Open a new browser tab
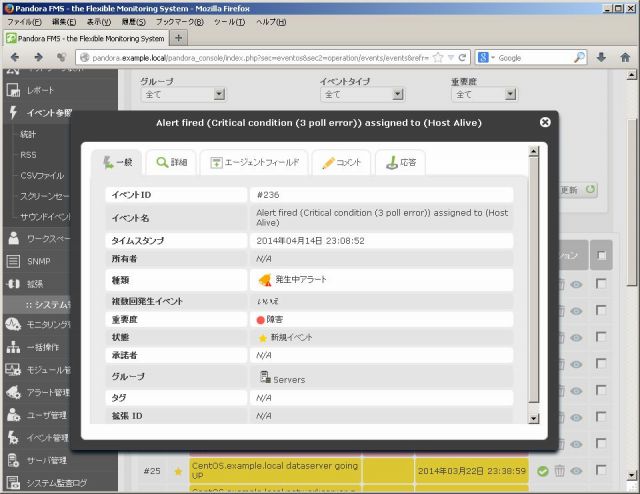The width and height of the screenshot is (640, 494). point(178,38)
